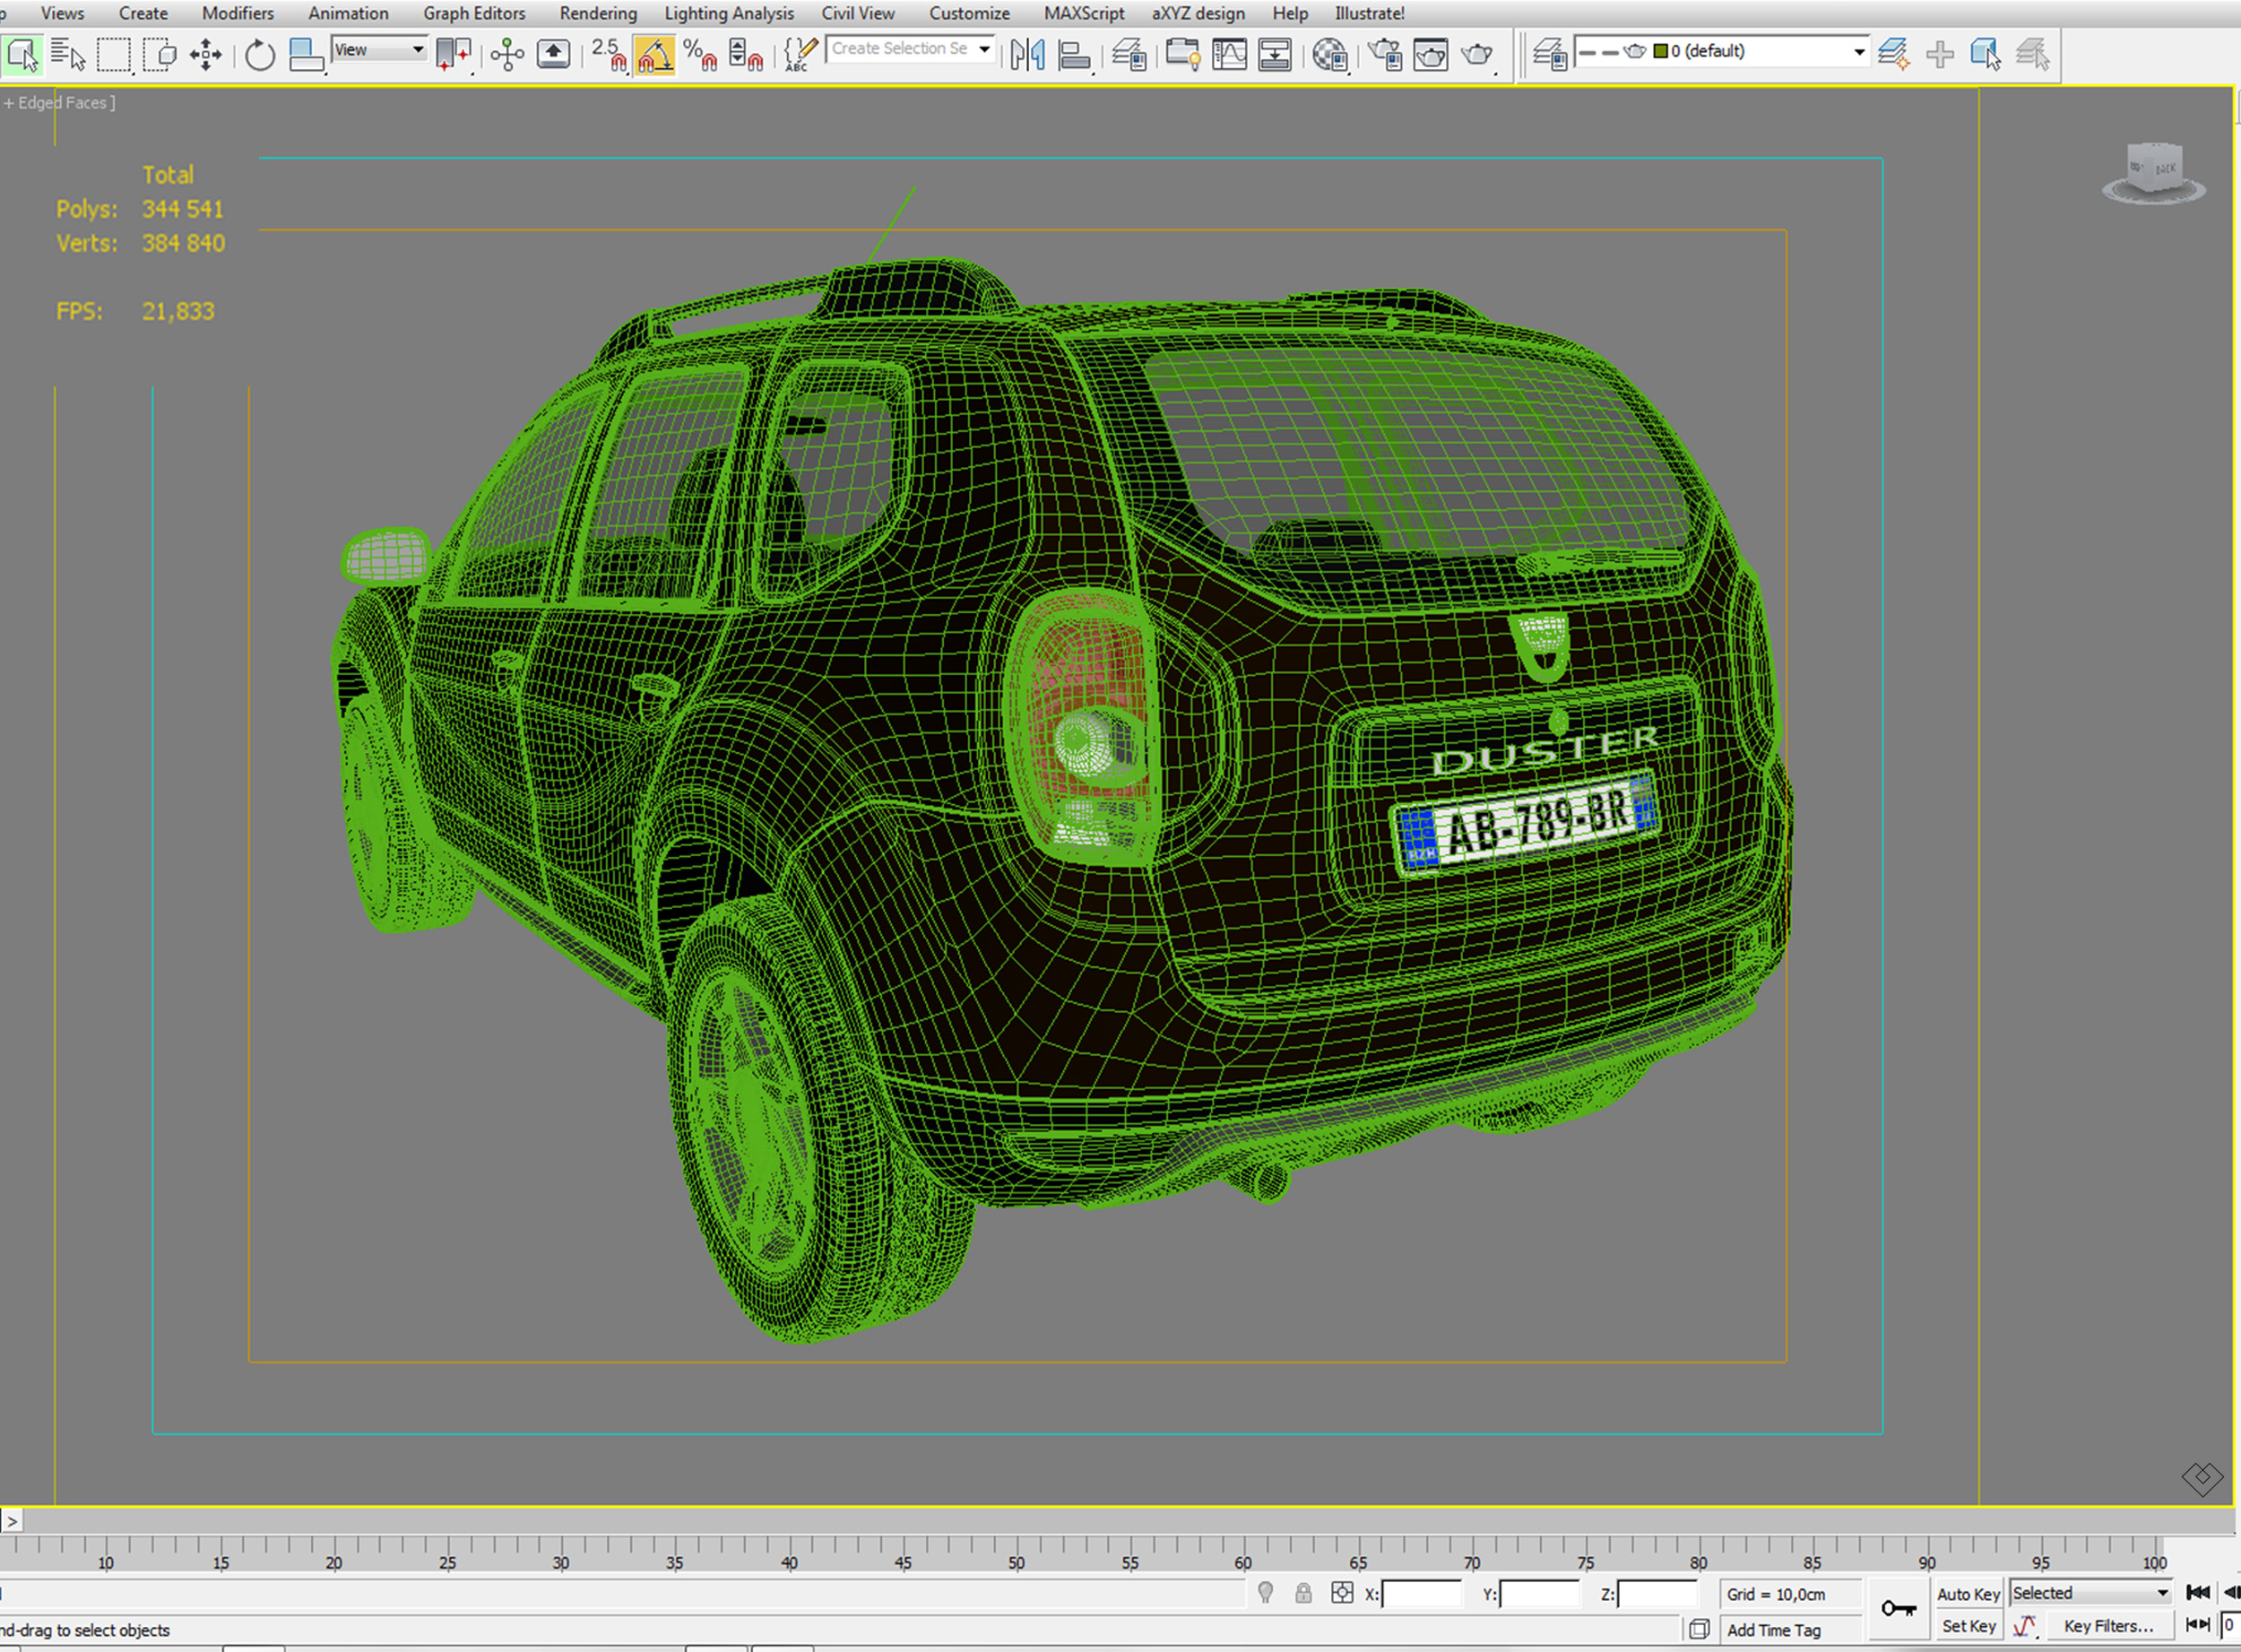Screen dimensions: 2241x1652
Task: Open the Views menu
Action: click(x=62, y=13)
